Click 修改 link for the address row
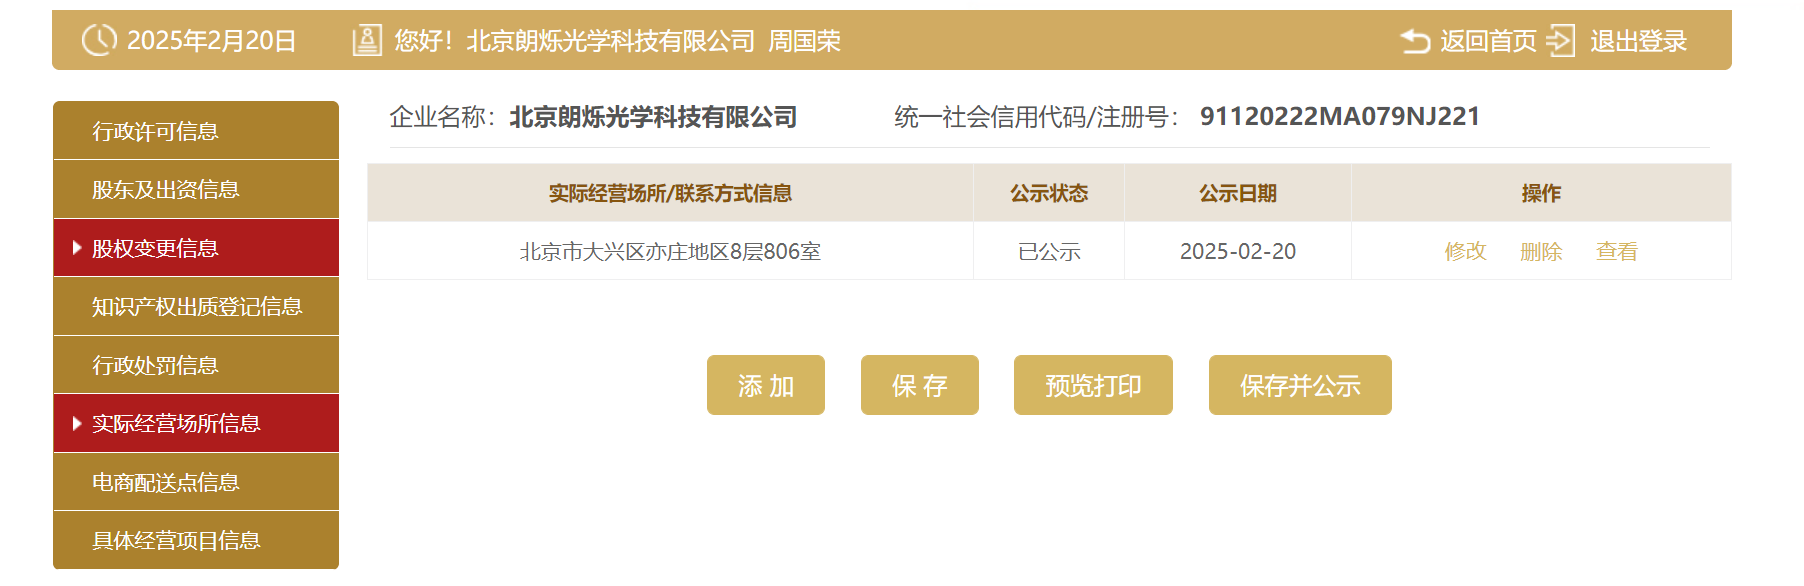 point(1465,251)
